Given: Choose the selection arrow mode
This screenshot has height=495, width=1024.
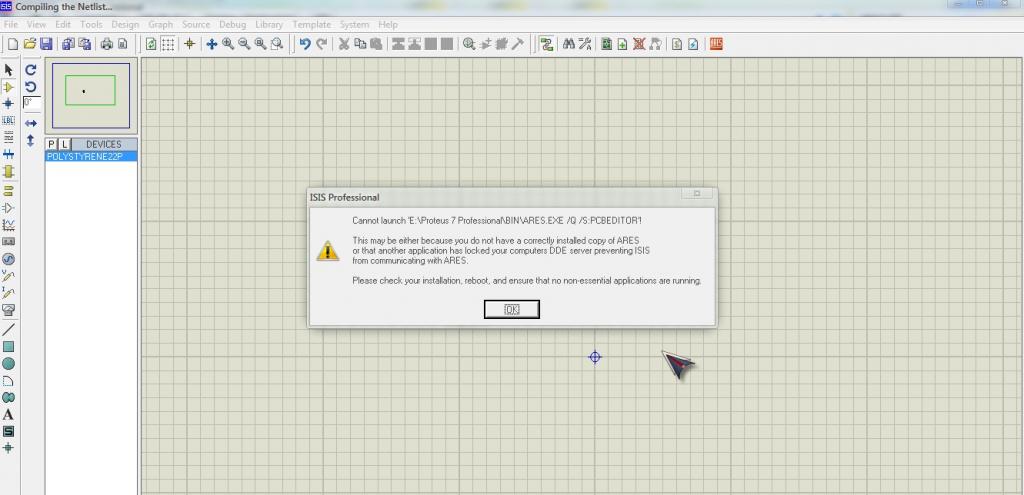Looking at the screenshot, I should click(x=8, y=69).
